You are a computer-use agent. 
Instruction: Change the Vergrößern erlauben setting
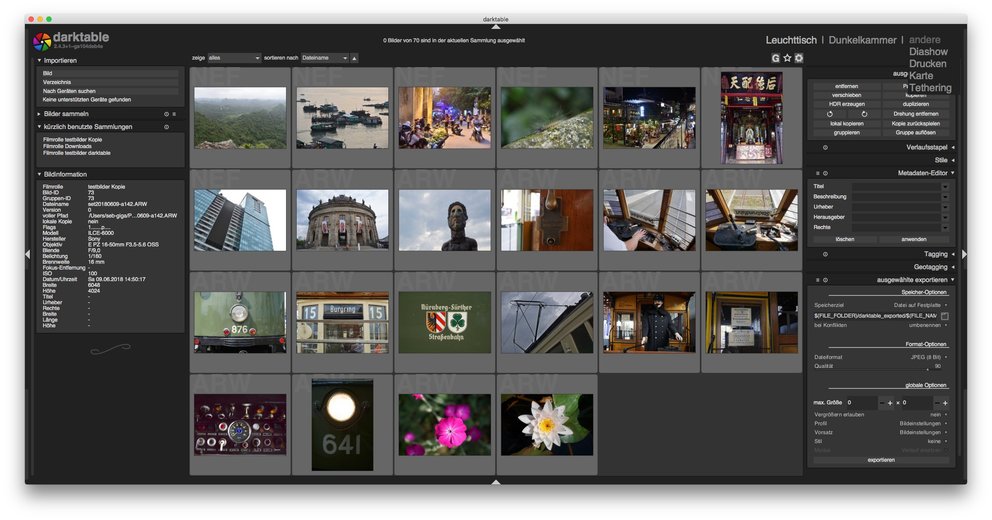coord(881,414)
